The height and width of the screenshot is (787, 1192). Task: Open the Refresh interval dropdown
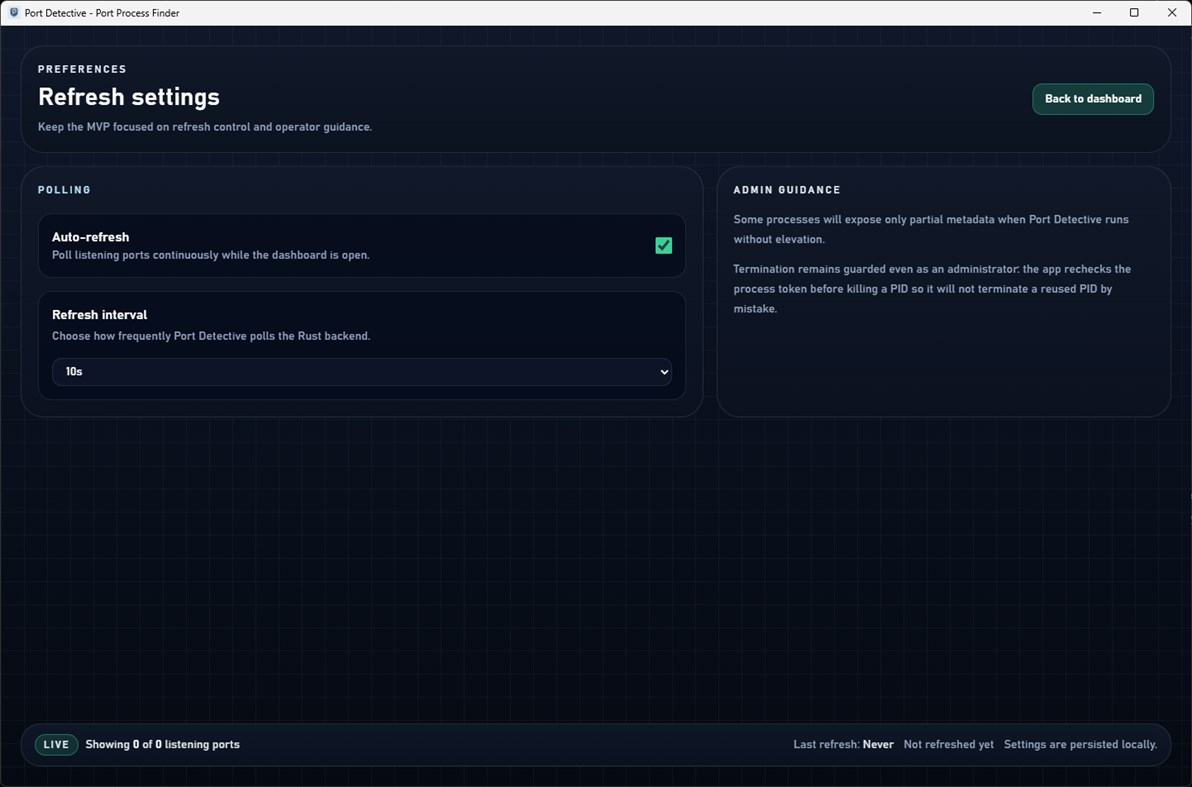[362, 371]
